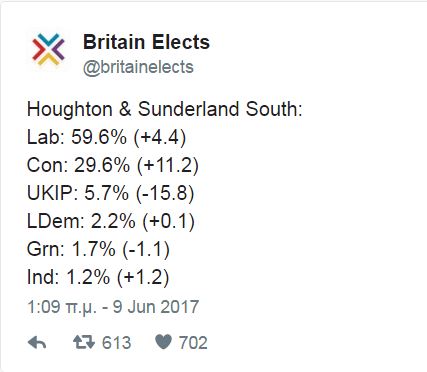The height and width of the screenshot is (372, 427).
Task: Retweet this post using the retweet arrows icon
Action: 84,342
